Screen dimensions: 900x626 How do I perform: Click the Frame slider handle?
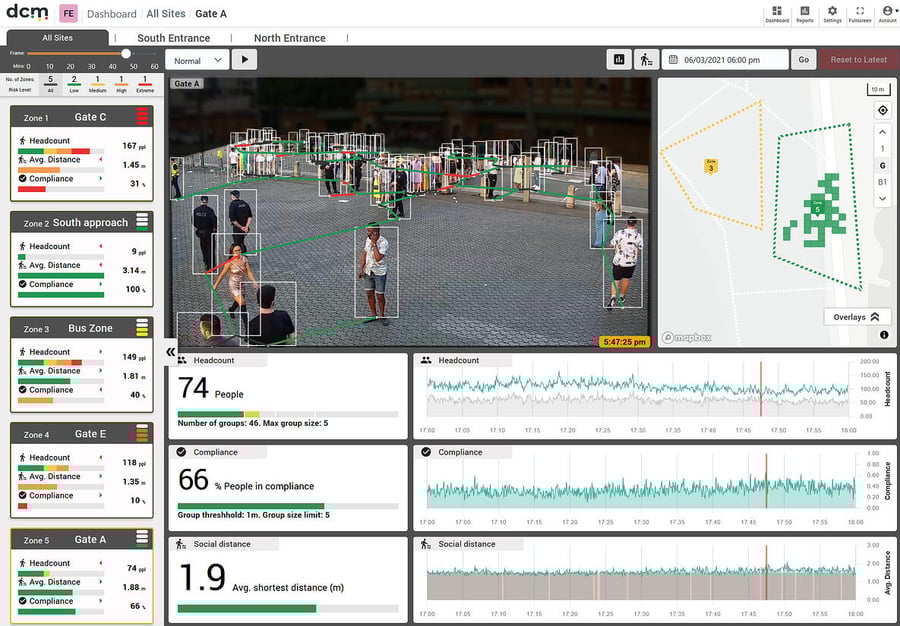[126, 53]
